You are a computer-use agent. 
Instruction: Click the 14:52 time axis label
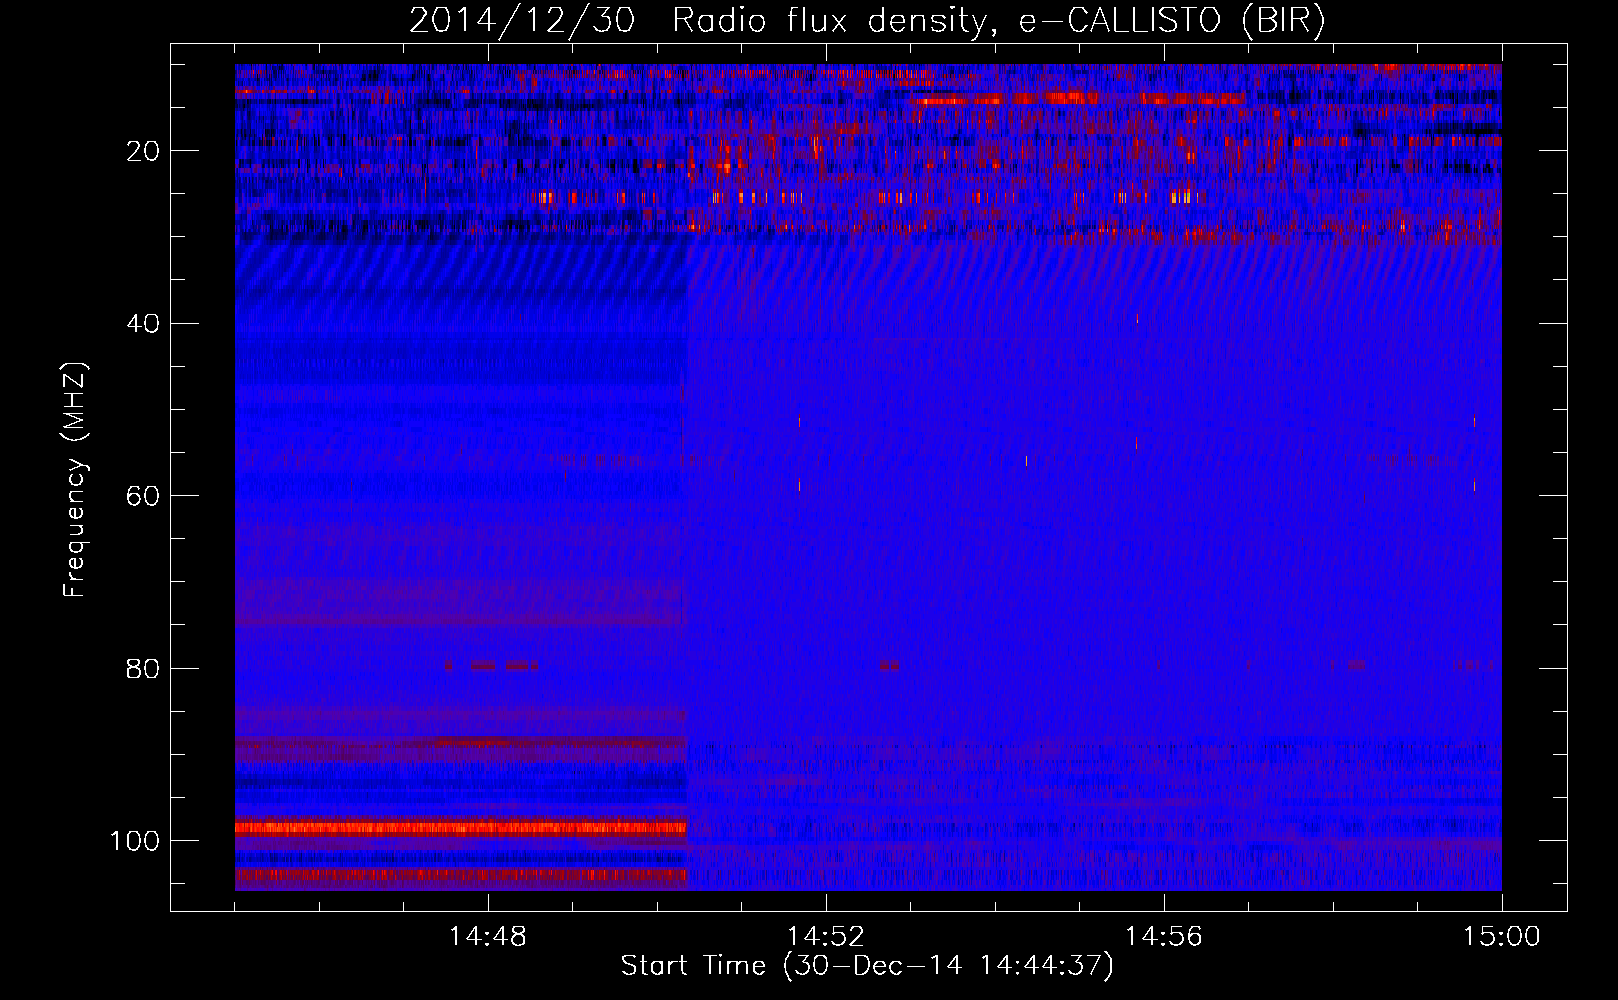(826, 937)
